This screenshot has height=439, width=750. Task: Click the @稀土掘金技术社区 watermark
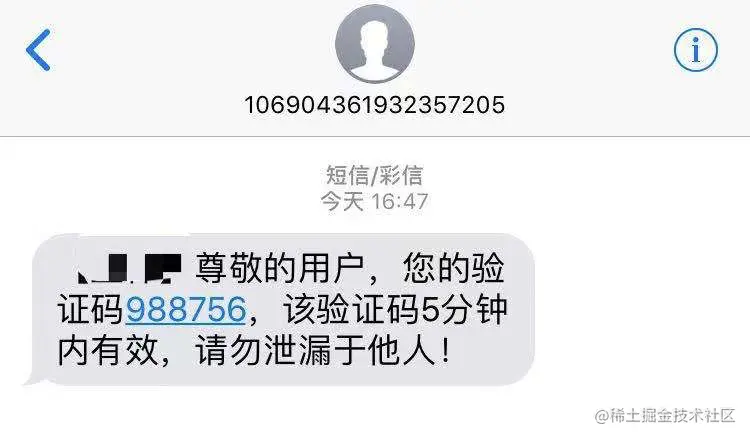pos(665,415)
